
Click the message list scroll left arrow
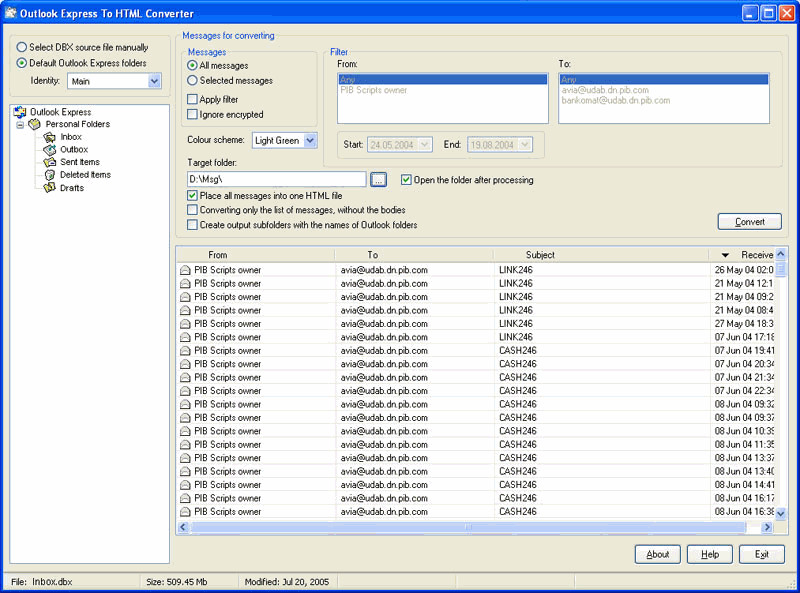tap(183, 527)
